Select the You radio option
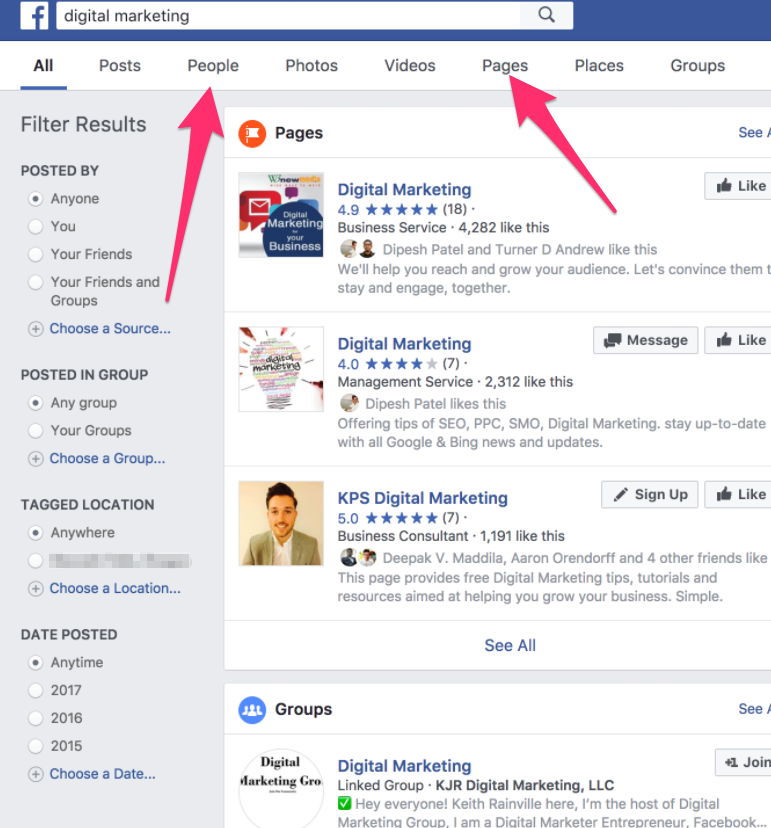Viewport: 771px width, 828px height. [x=35, y=227]
